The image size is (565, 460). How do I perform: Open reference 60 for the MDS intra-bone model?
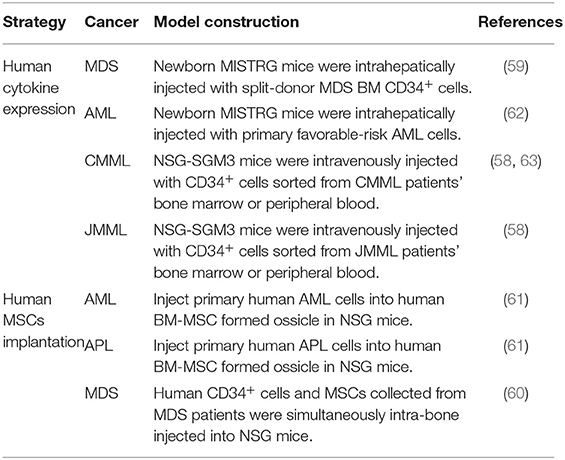(516, 393)
